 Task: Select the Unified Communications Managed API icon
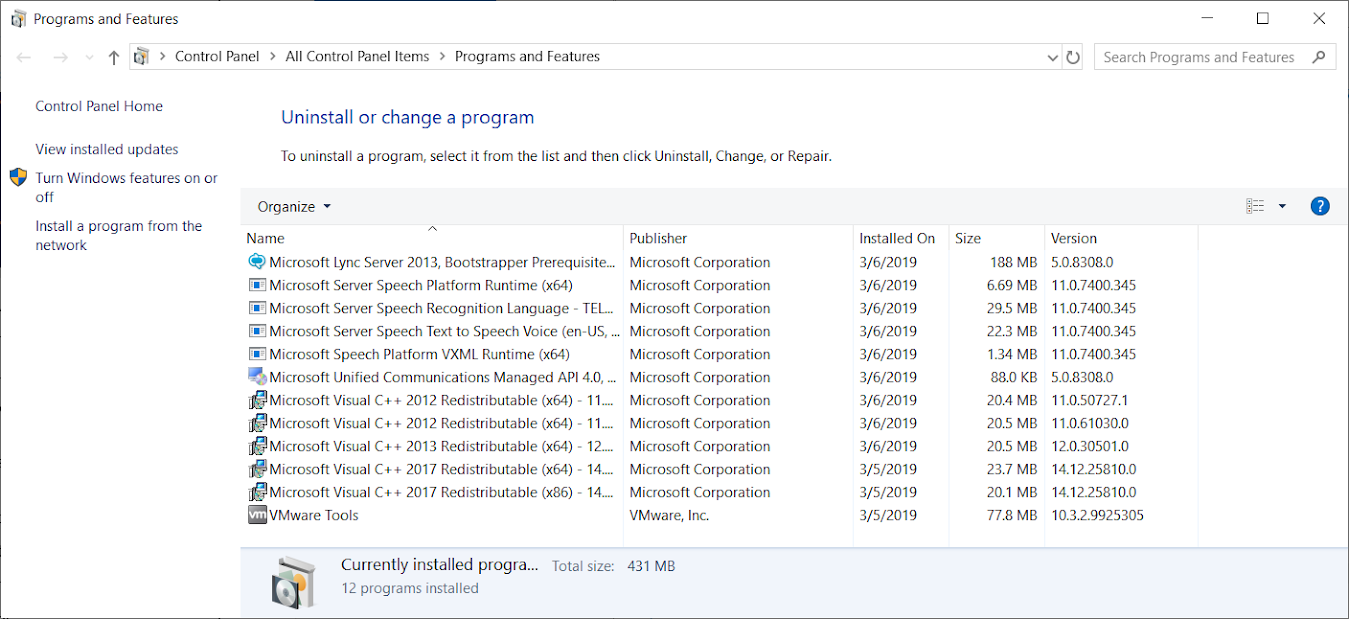pyautogui.click(x=257, y=377)
